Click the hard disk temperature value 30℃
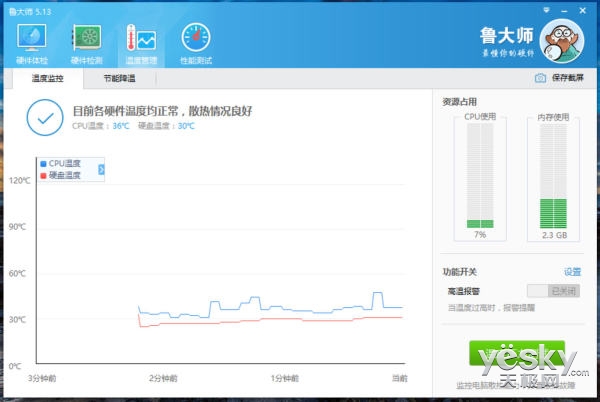 [x=186, y=126]
